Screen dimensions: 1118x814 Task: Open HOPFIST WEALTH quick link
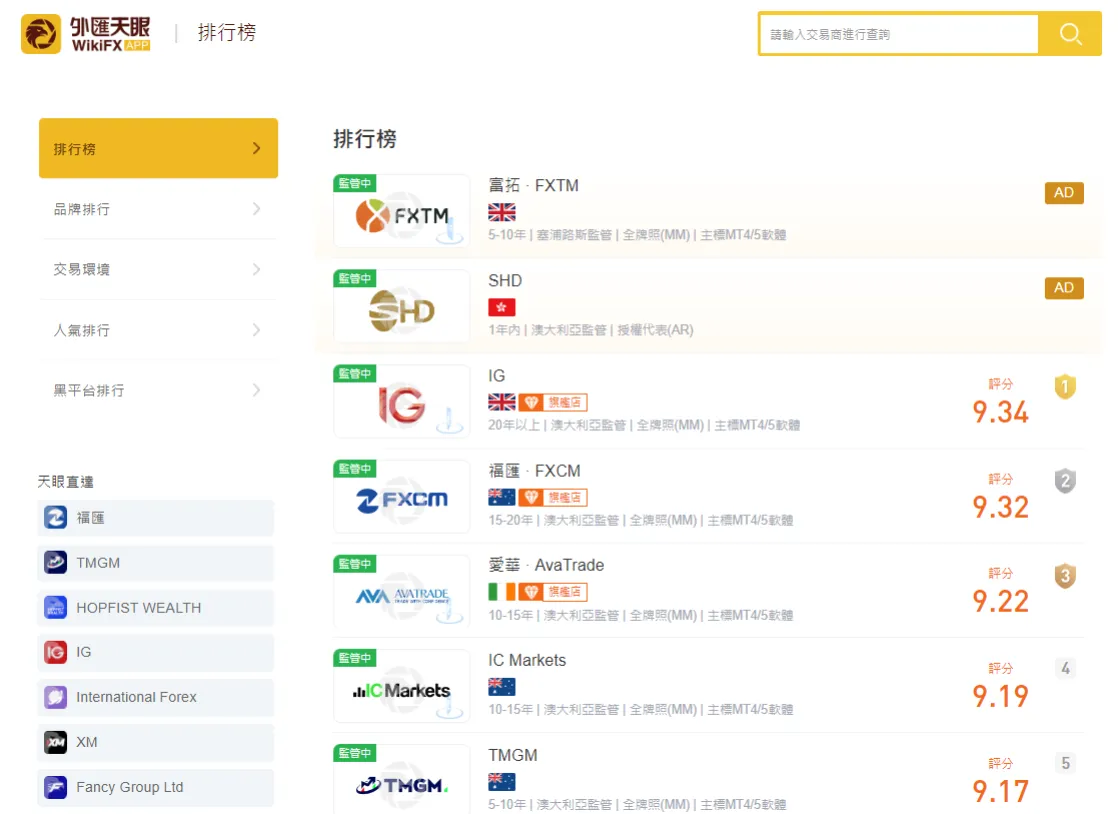point(155,607)
